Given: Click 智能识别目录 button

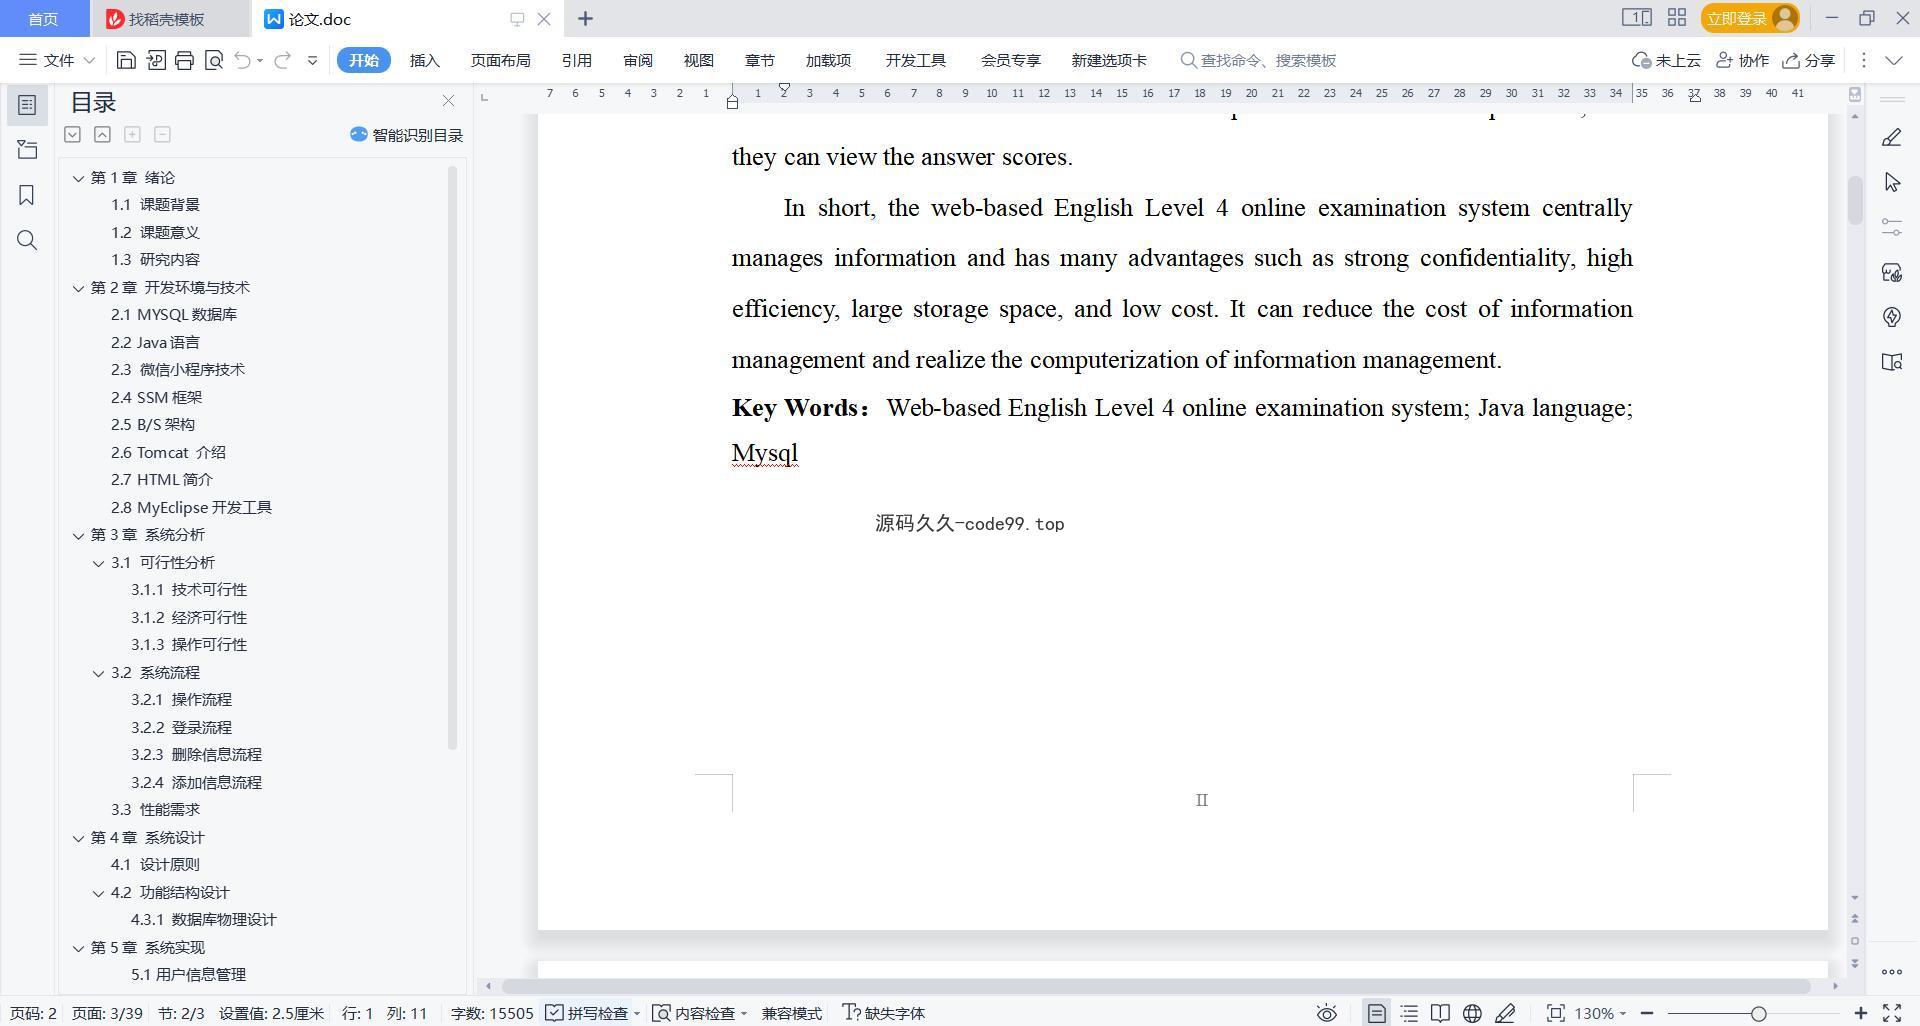Looking at the screenshot, I should [406, 135].
